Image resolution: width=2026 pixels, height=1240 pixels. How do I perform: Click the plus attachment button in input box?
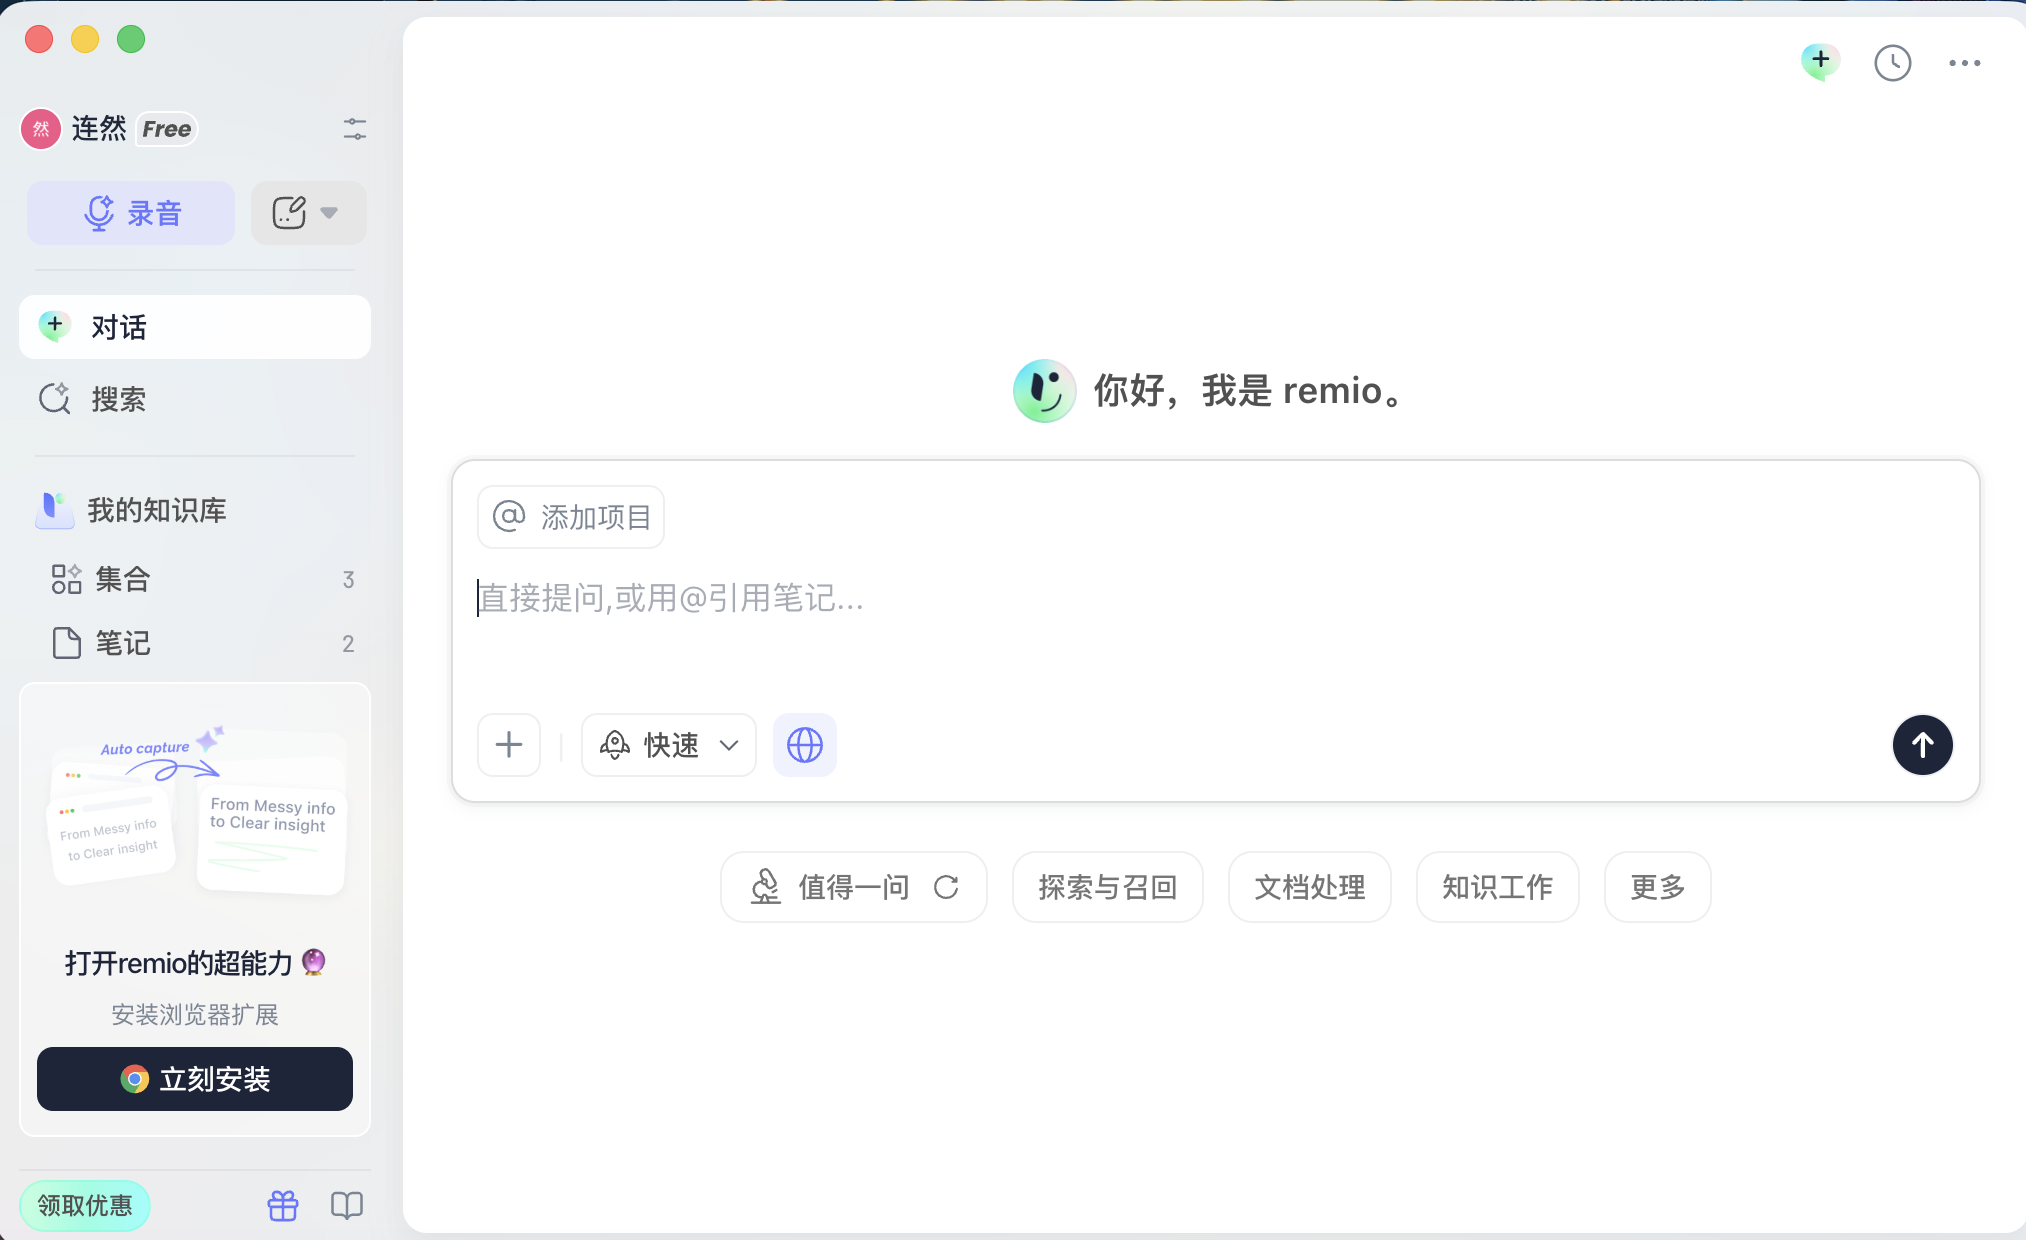pos(509,745)
